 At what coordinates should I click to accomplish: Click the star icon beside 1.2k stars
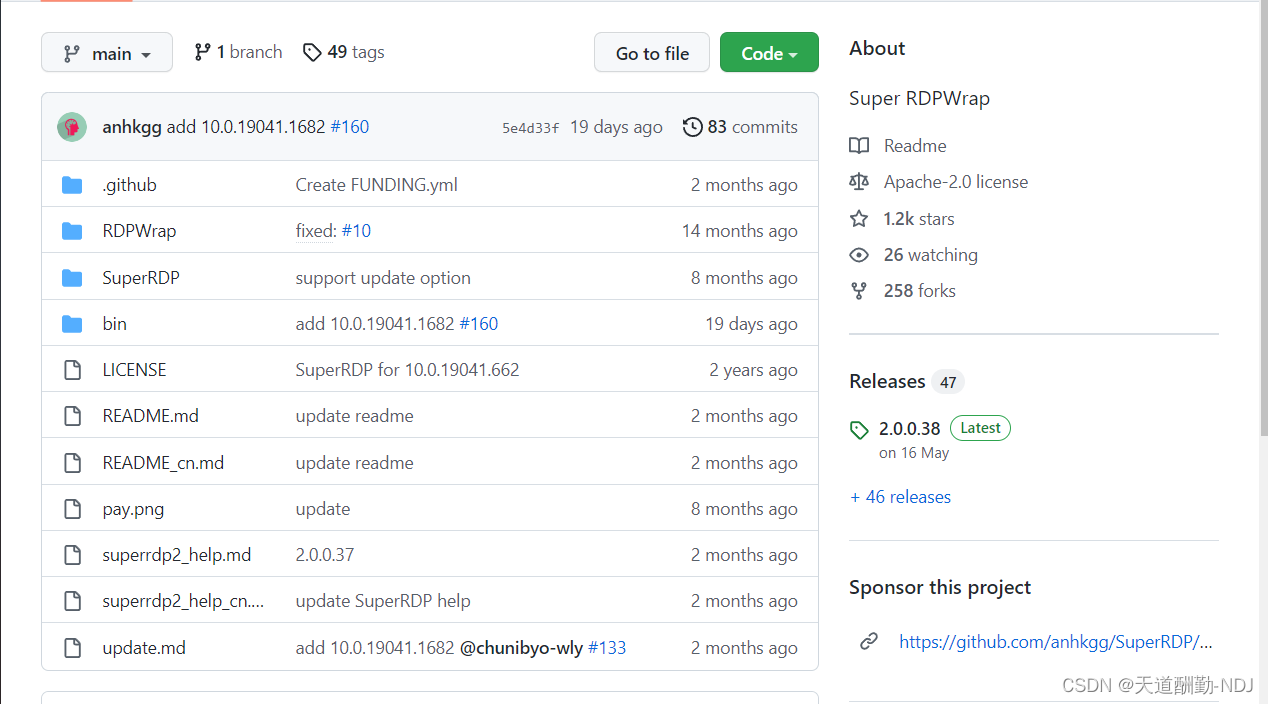click(x=859, y=219)
